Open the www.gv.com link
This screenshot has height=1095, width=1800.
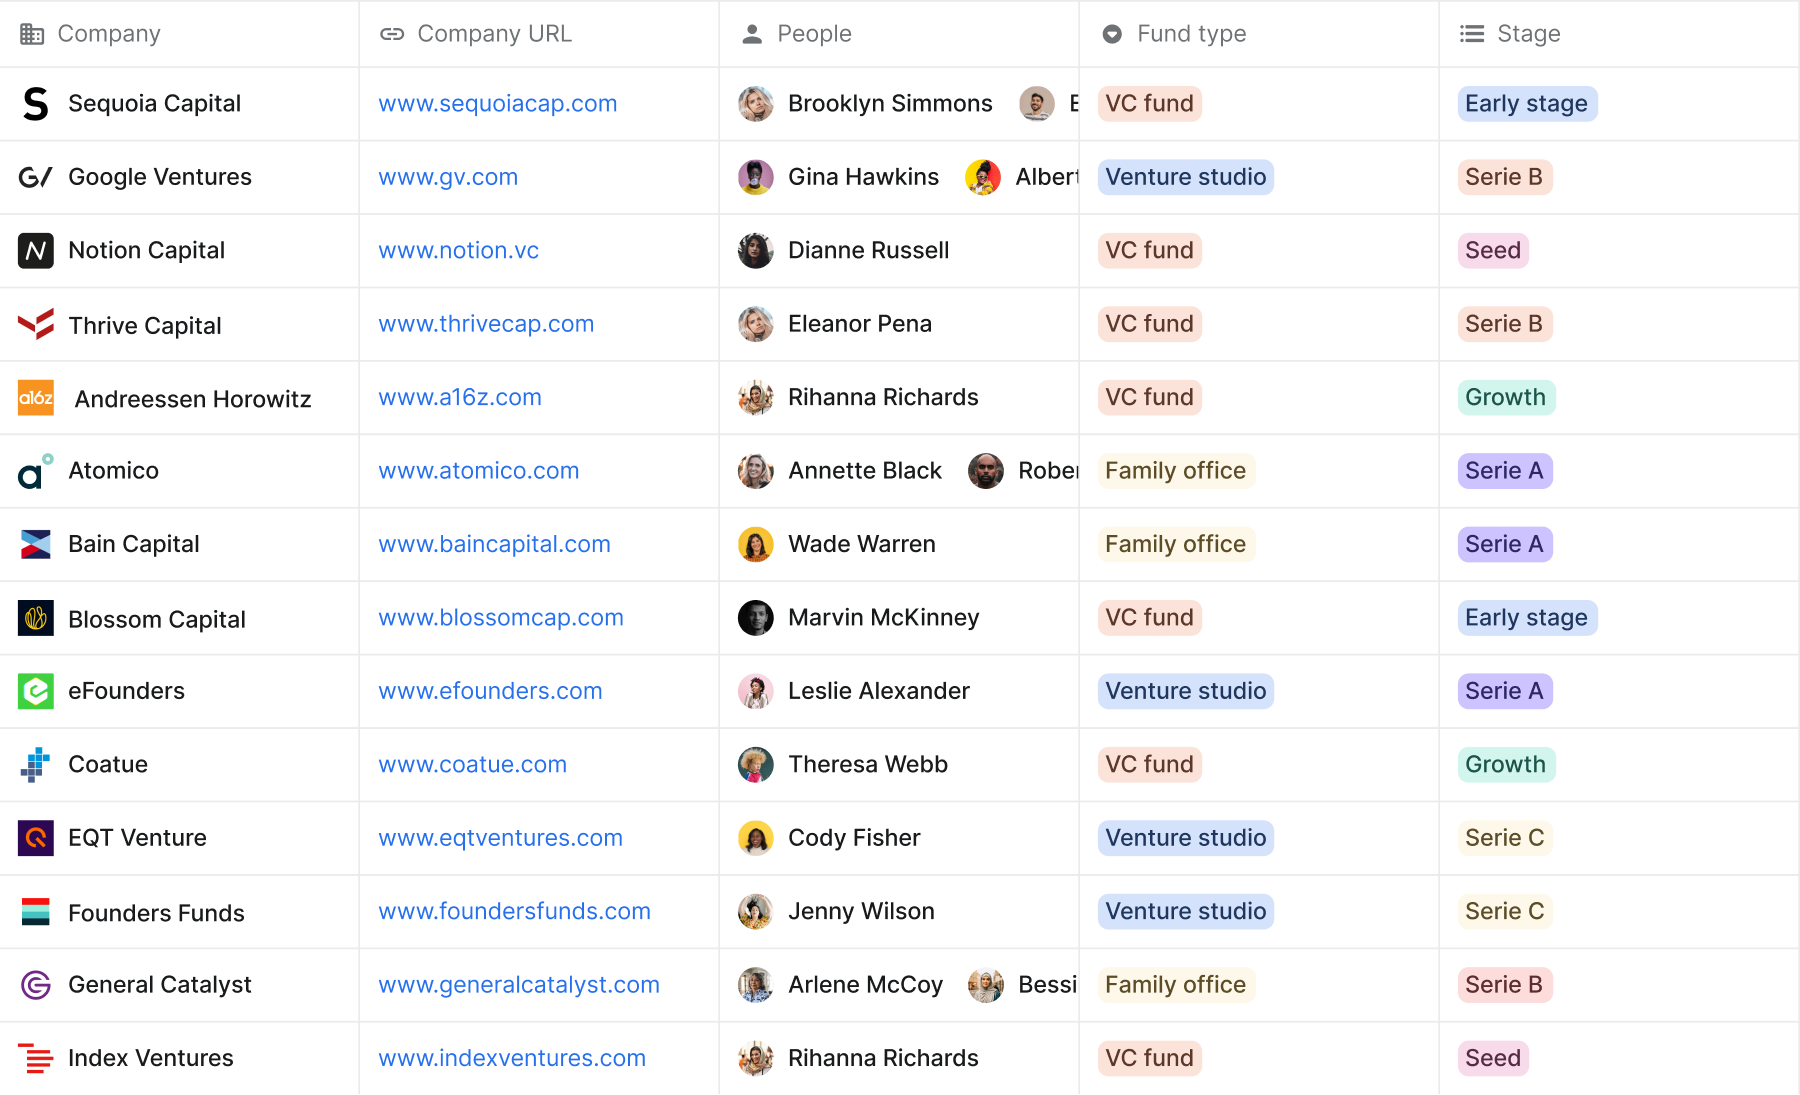pyautogui.click(x=448, y=177)
